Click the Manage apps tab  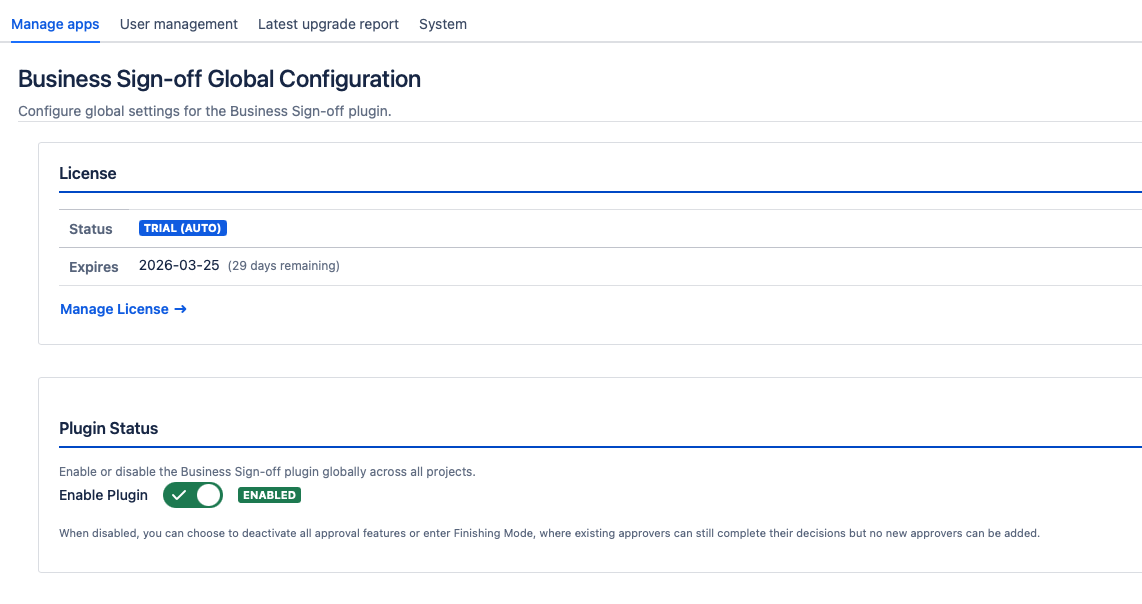click(x=55, y=24)
